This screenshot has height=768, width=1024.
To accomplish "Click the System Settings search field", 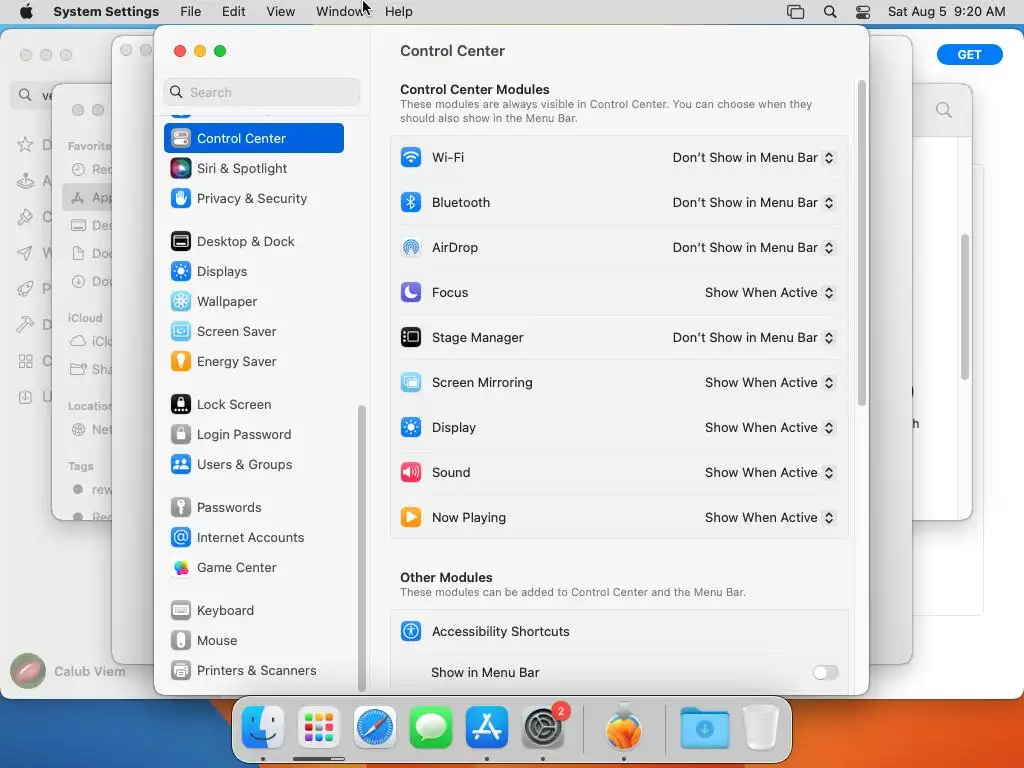I will 261,92.
